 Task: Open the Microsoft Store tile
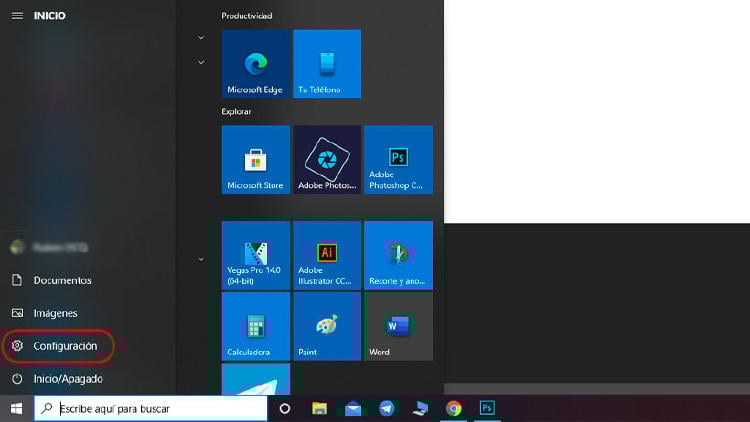(255, 159)
